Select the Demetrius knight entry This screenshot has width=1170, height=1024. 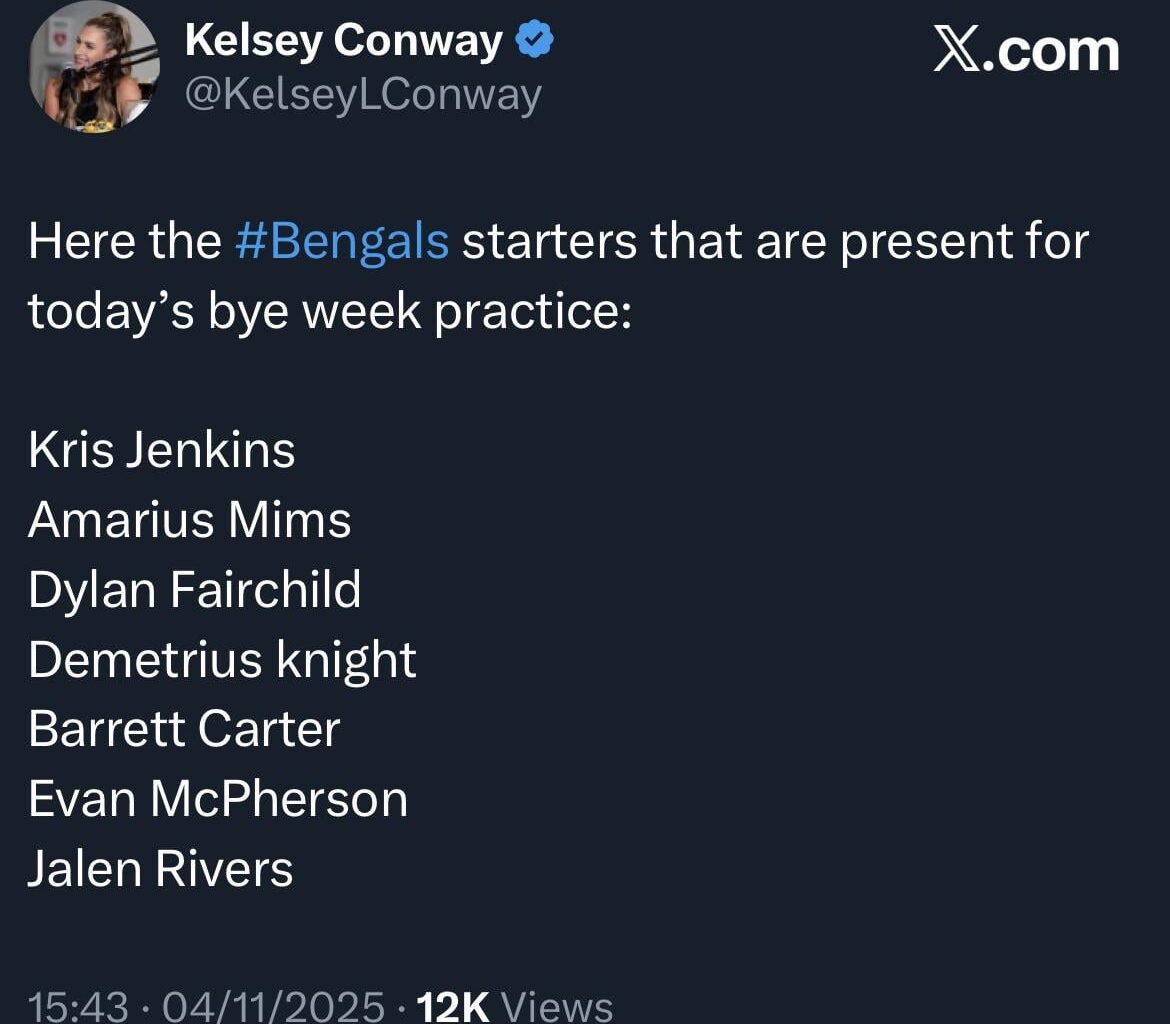point(222,659)
